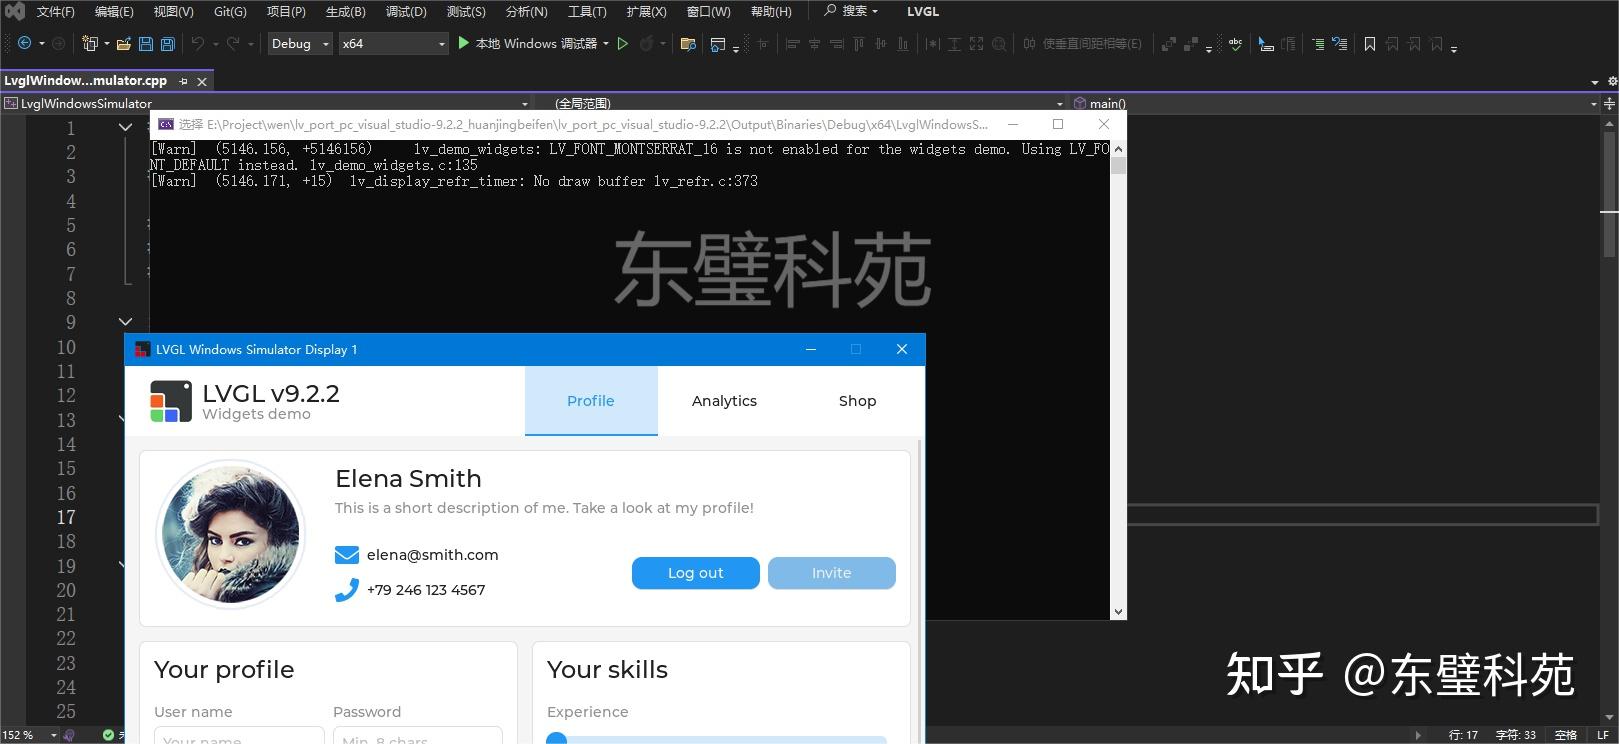The width and height of the screenshot is (1619, 744).
Task: Open the Debug configuration dropdown
Action: [x=299, y=44]
